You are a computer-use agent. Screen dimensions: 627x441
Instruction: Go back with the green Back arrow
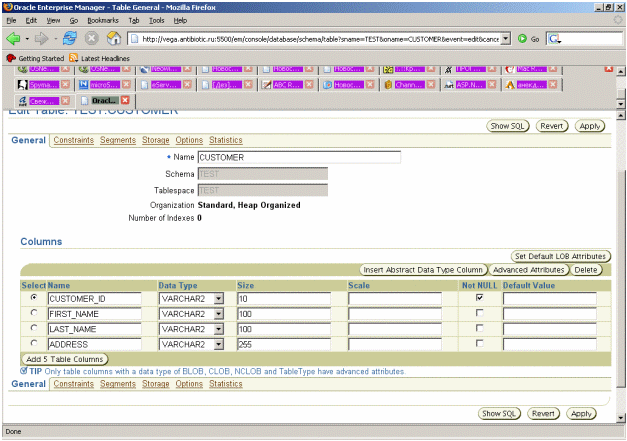pos(13,39)
